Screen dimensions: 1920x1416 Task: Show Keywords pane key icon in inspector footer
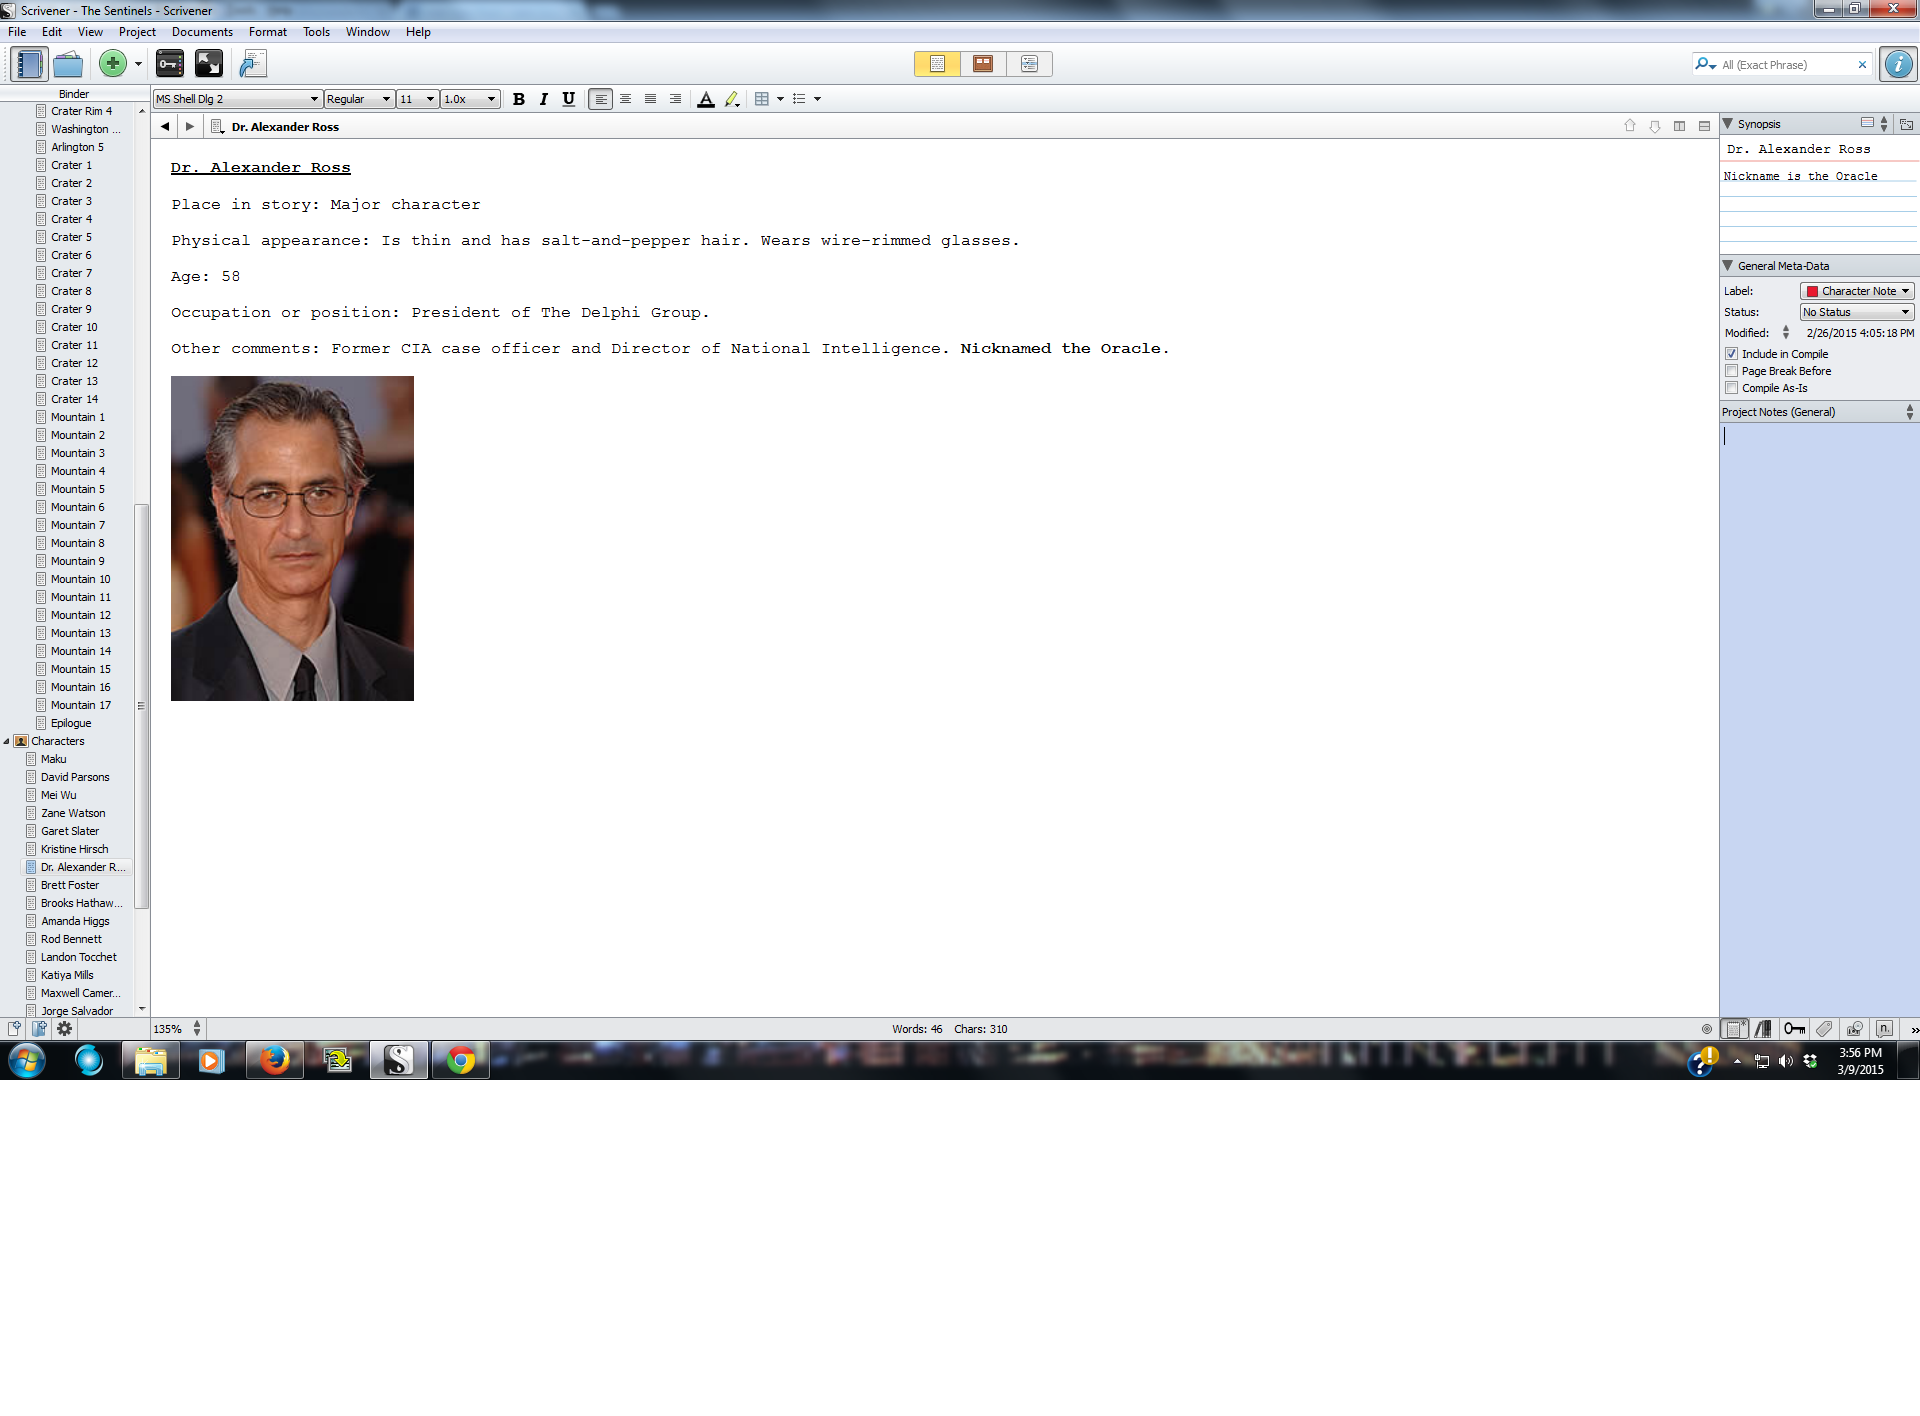pyautogui.click(x=1794, y=1028)
